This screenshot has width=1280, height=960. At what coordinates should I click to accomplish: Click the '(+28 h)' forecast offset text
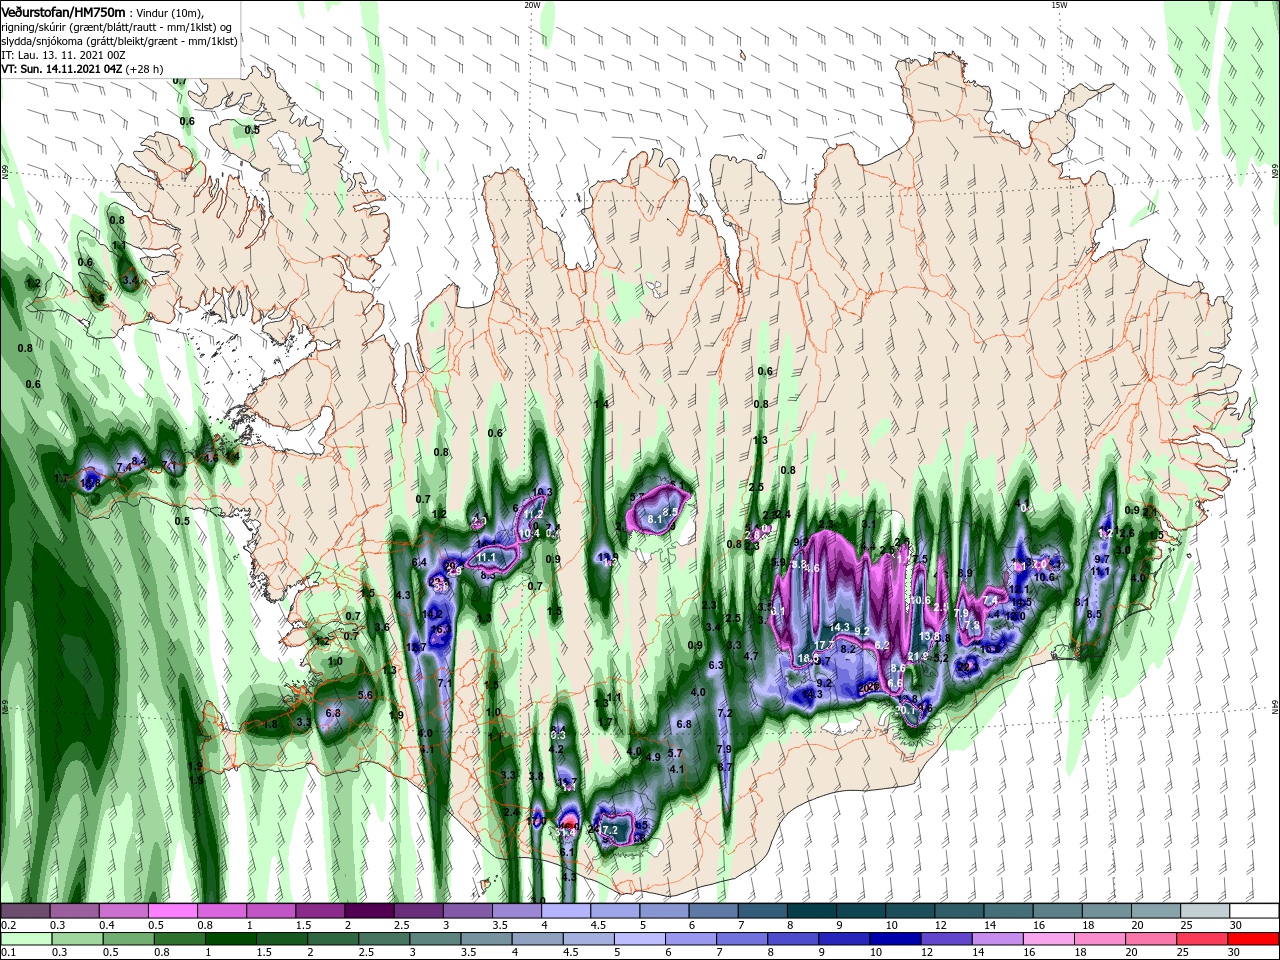145,69
